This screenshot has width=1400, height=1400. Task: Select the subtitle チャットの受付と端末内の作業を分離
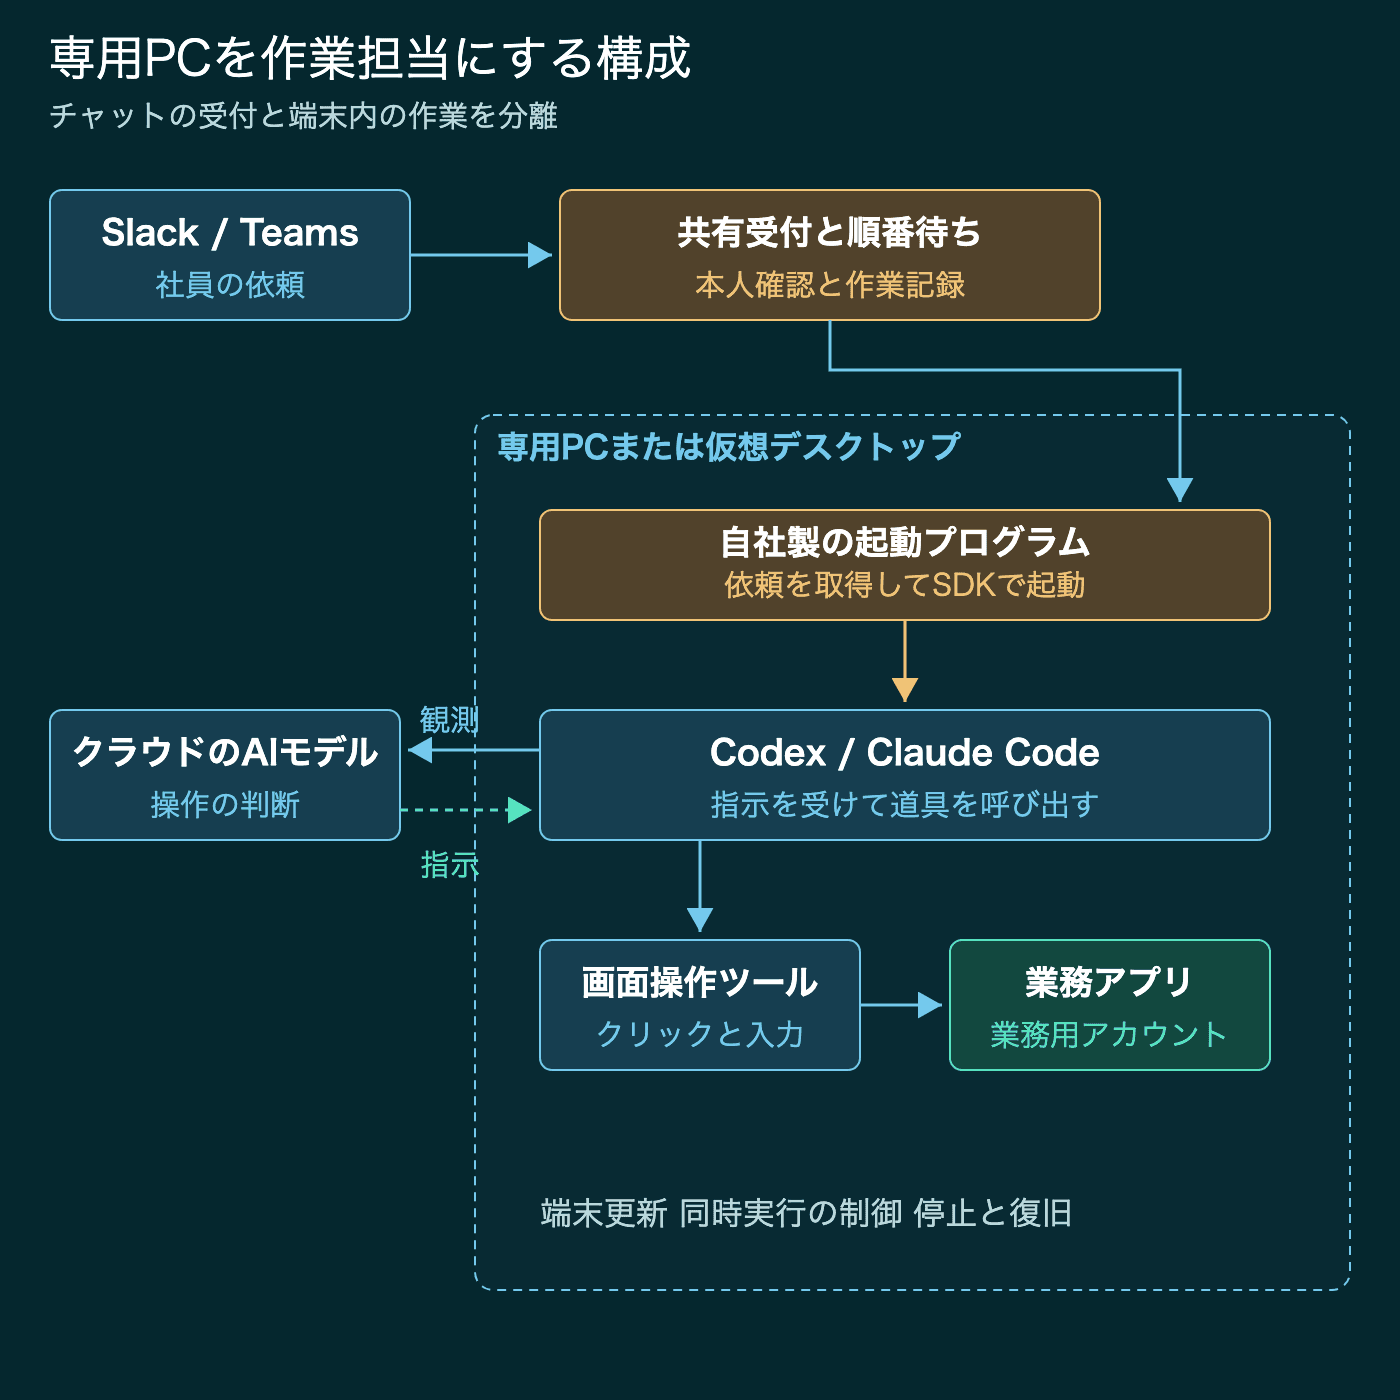click(x=304, y=116)
